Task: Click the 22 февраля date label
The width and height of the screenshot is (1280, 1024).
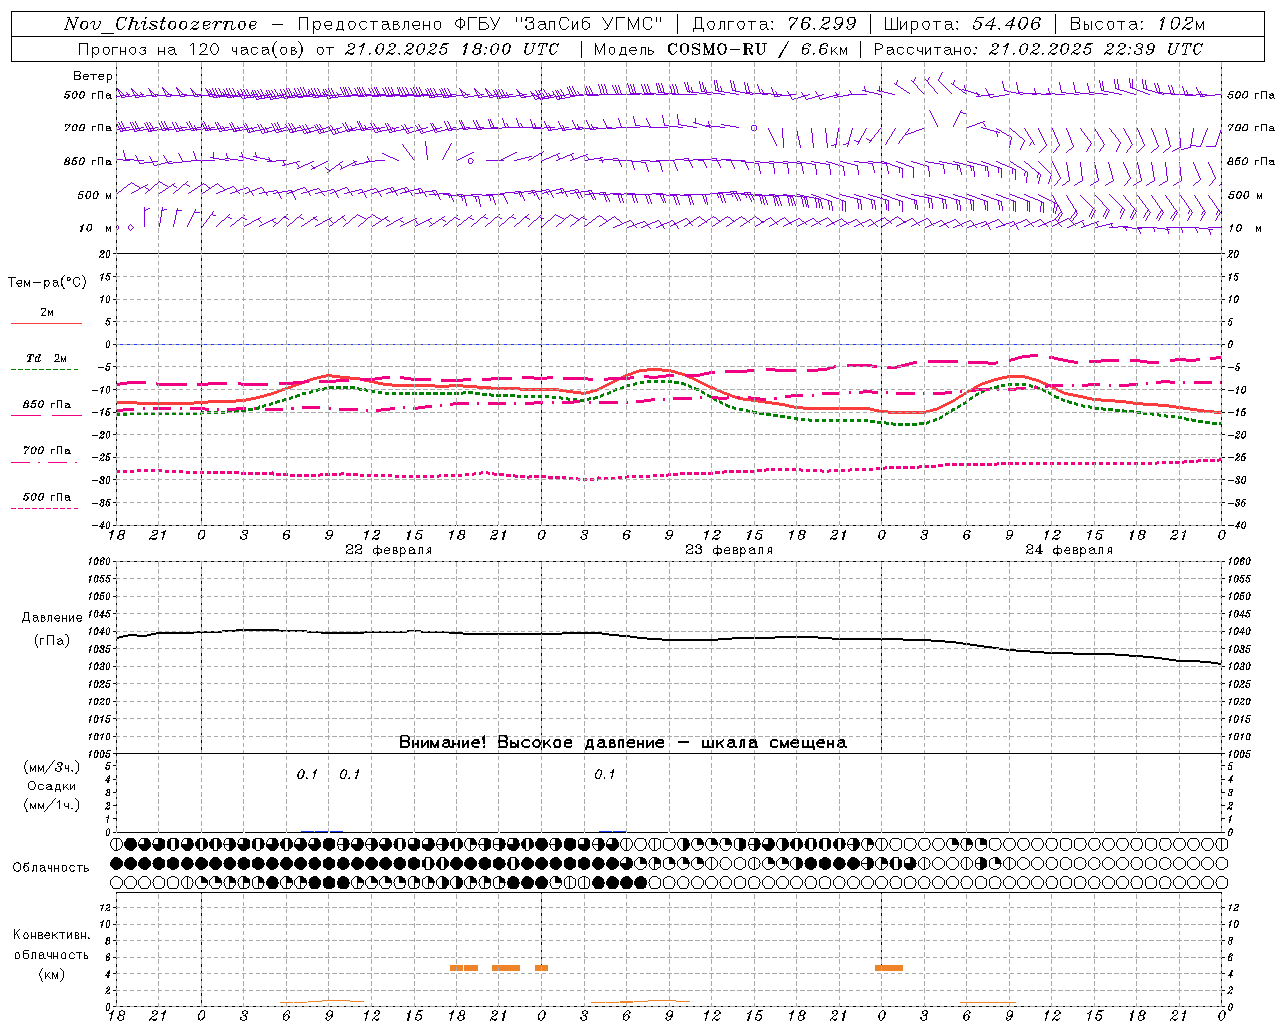Action: tap(389, 550)
